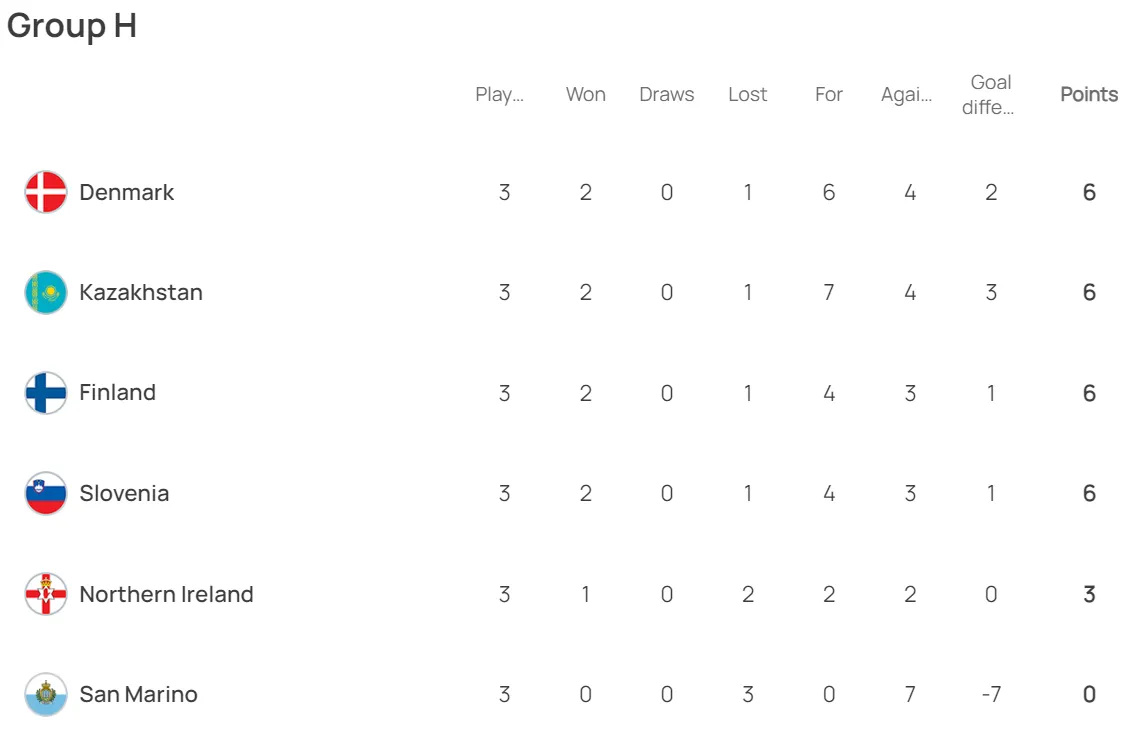Image resolution: width=1133 pixels, height=731 pixels.
Task: Open the Northern Ireland team page
Action: (166, 594)
